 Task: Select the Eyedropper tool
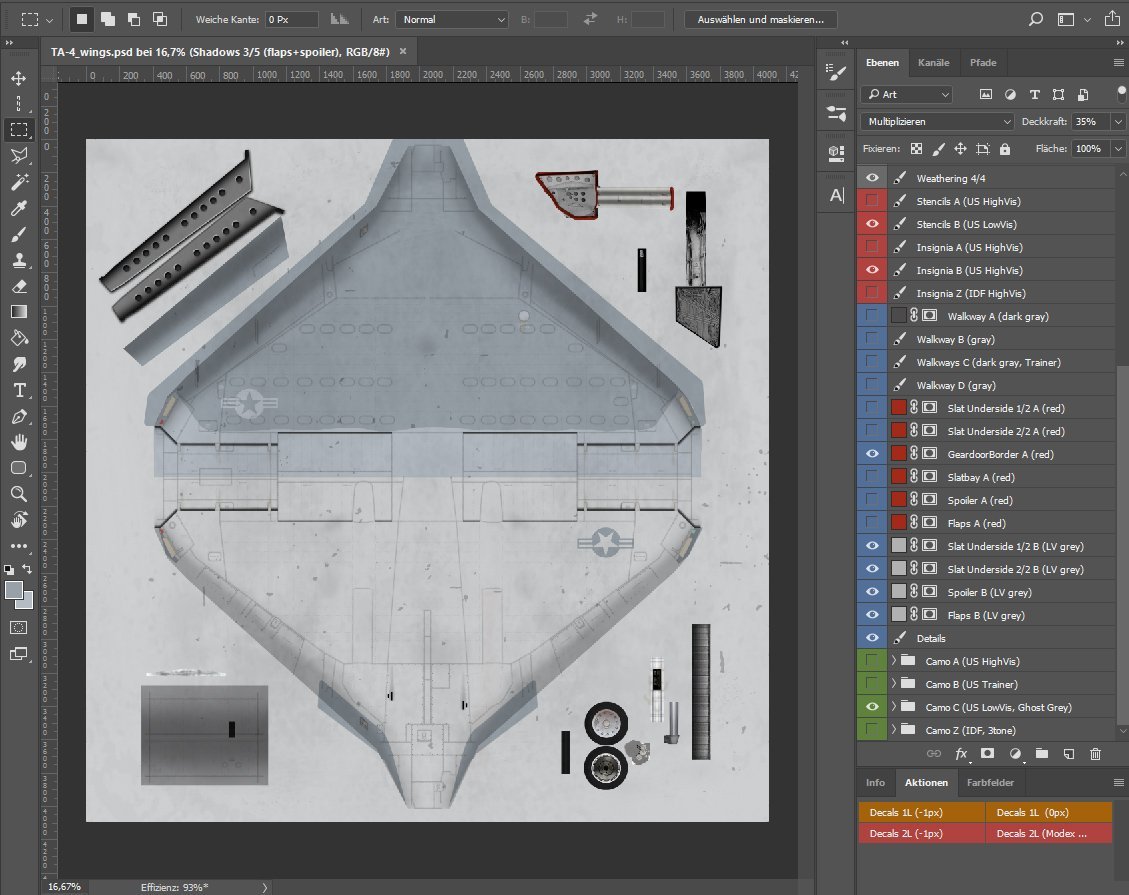[x=20, y=208]
